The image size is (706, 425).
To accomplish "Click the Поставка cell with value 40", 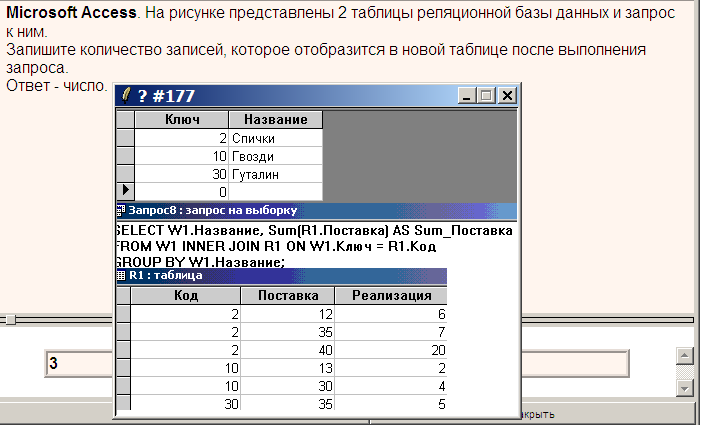I will coord(288,350).
